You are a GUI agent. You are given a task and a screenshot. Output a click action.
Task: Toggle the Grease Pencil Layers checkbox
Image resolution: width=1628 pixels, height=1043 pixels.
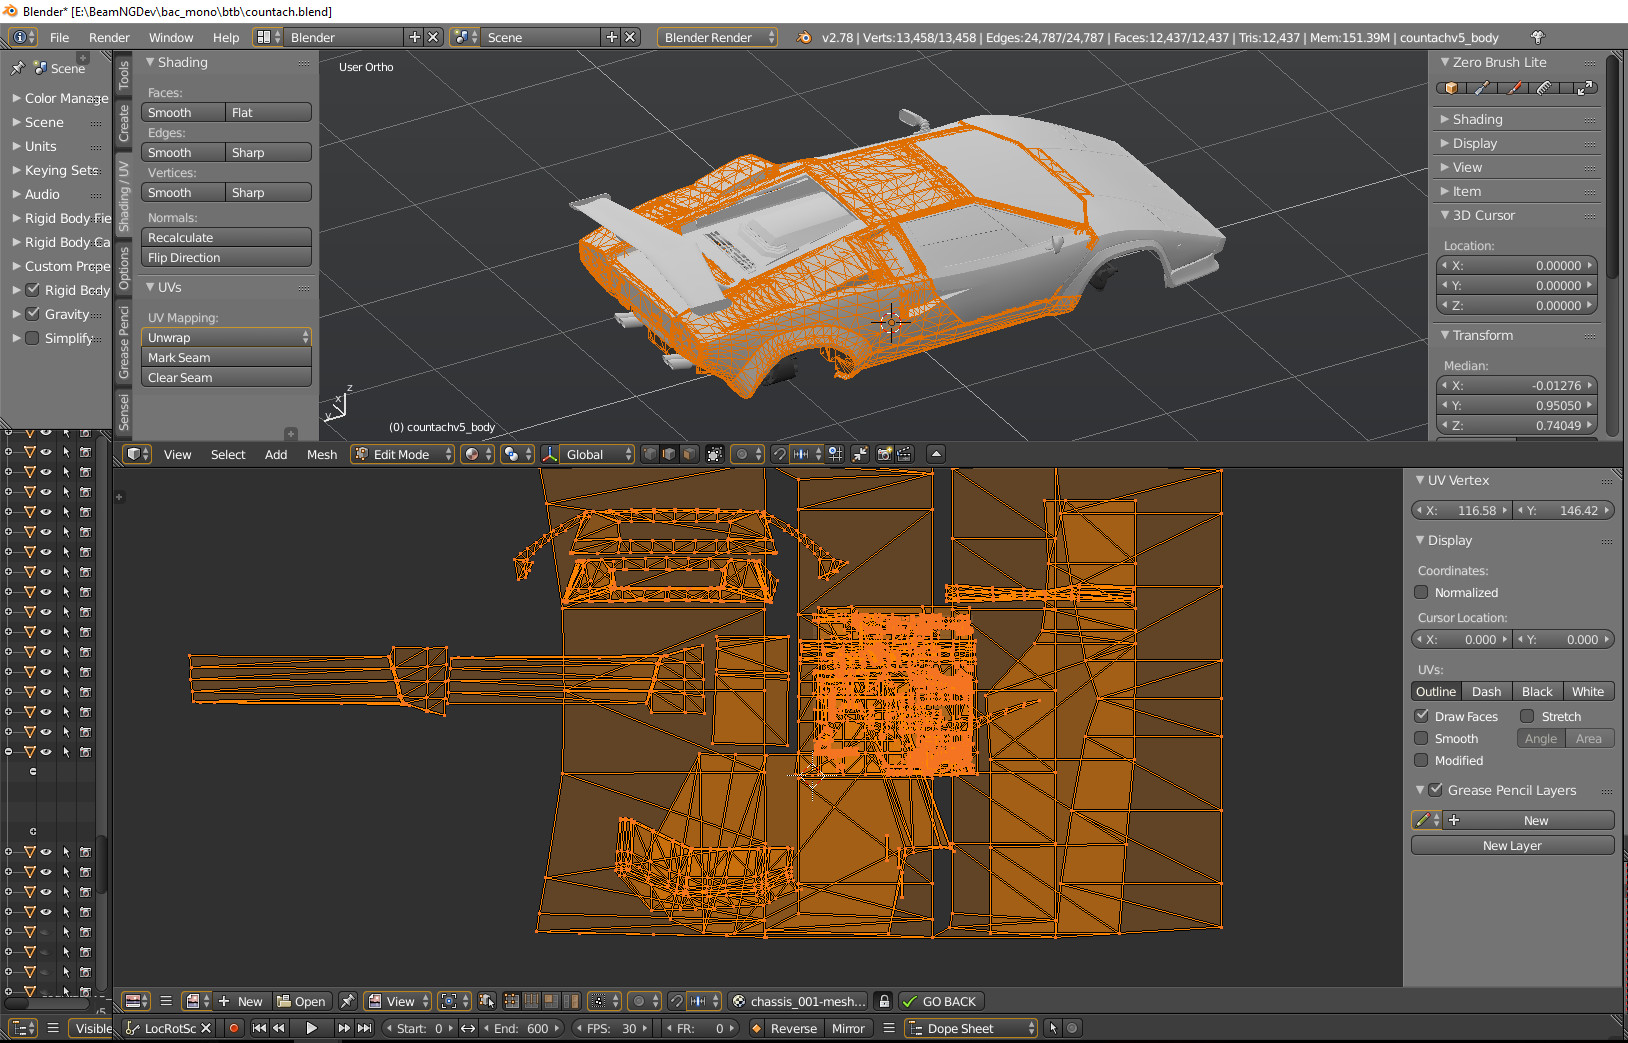tap(1436, 790)
